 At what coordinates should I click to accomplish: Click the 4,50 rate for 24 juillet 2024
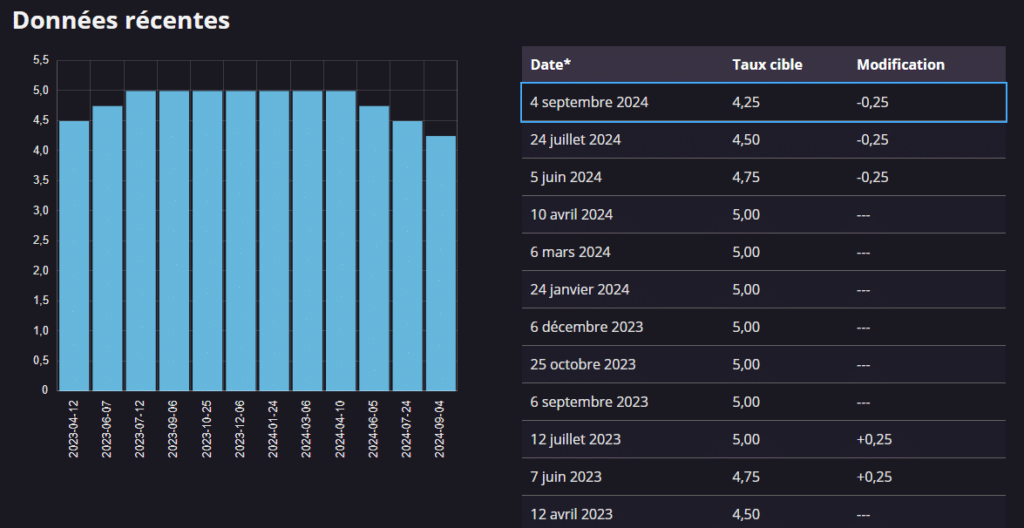746,140
